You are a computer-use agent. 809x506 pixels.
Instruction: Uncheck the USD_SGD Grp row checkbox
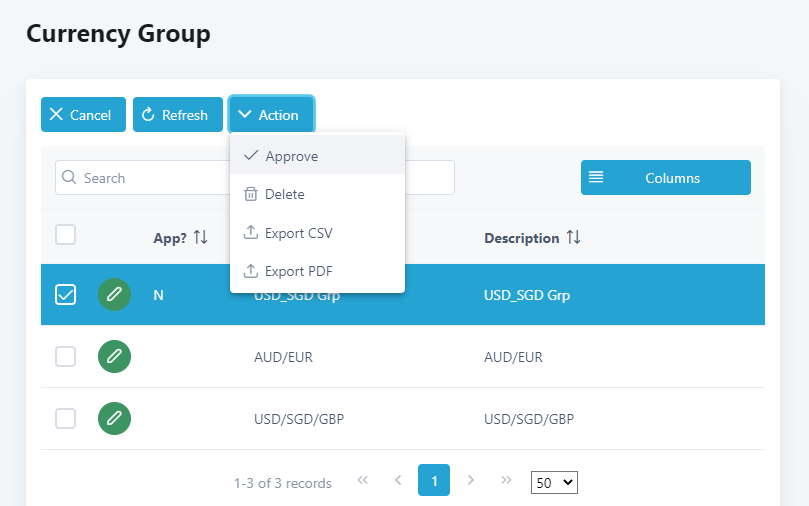pyautogui.click(x=66, y=295)
